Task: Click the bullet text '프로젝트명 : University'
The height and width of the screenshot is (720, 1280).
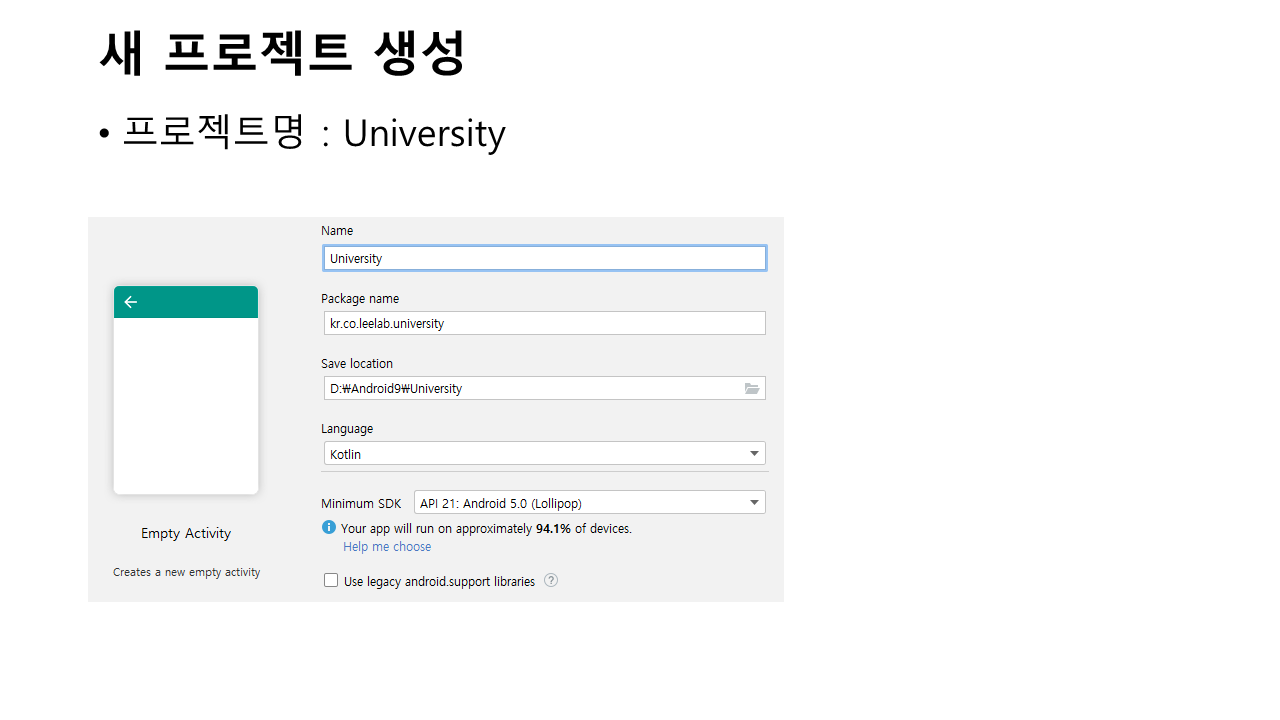Action: (313, 133)
